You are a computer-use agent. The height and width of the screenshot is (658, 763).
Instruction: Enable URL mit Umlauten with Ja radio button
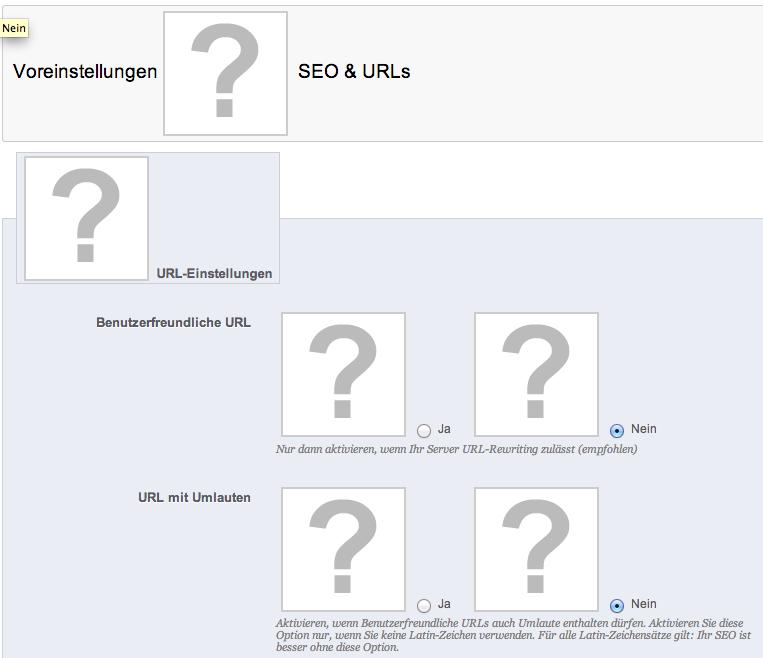pos(424,605)
